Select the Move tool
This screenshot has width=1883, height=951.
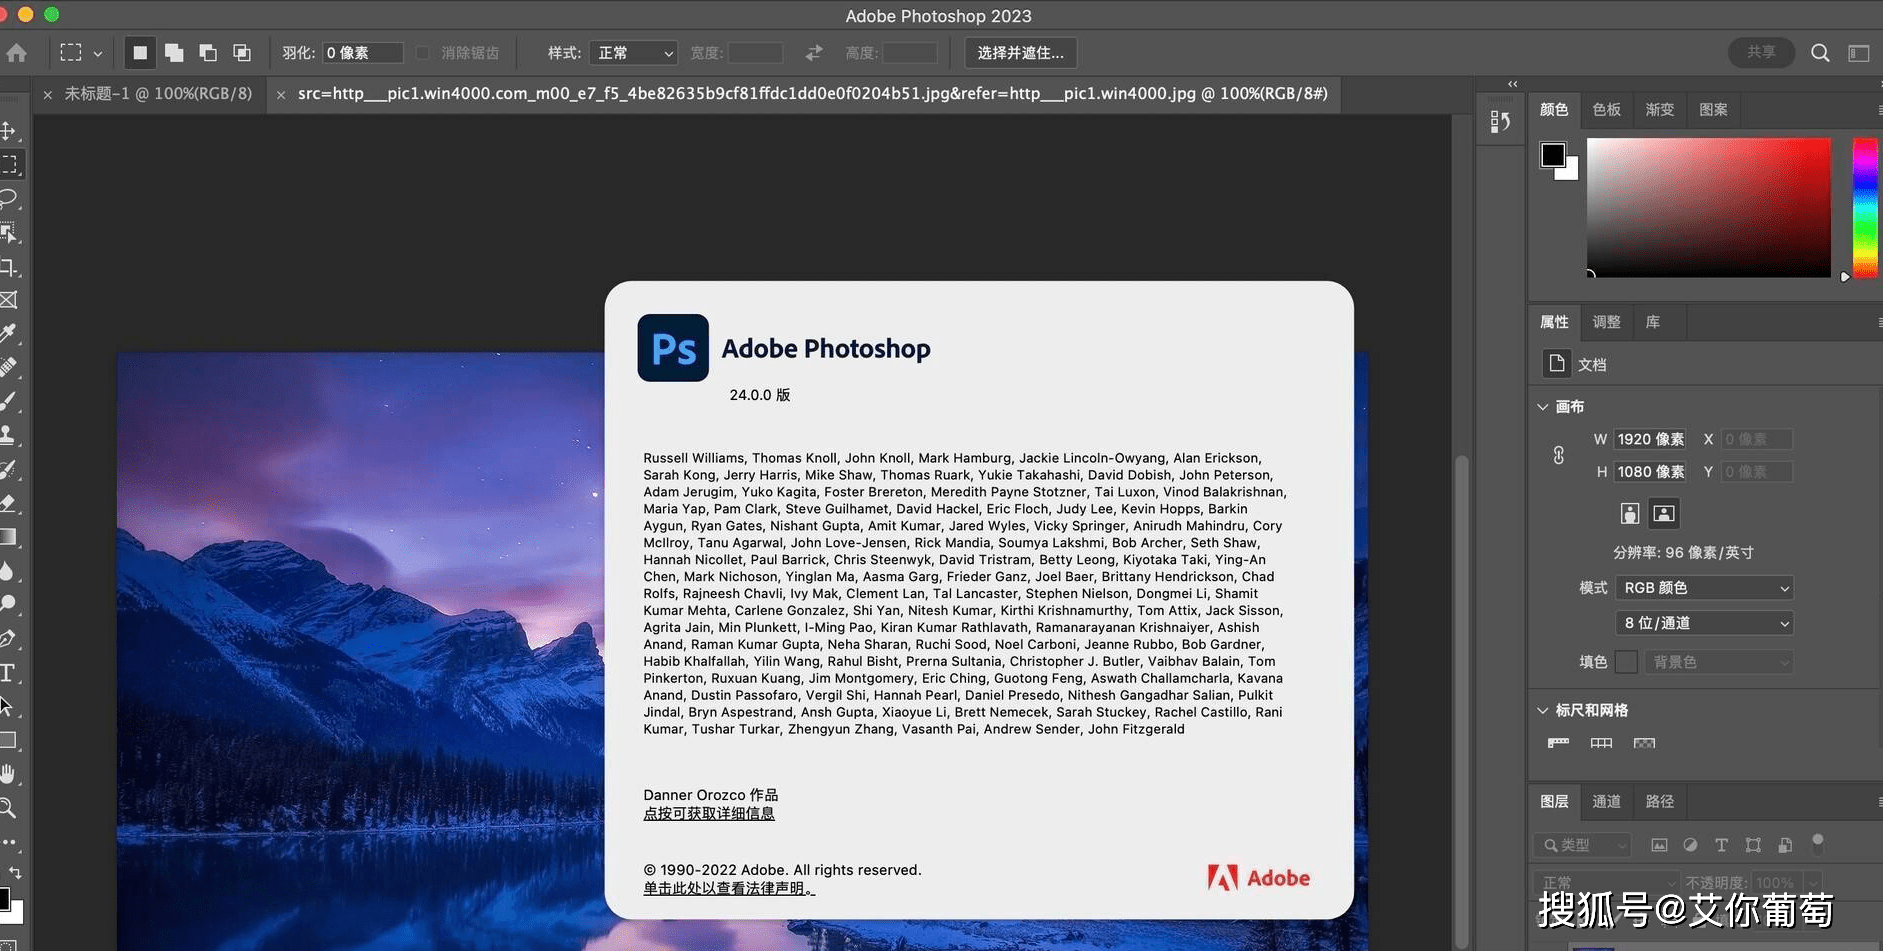pyautogui.click(x=13, y=131)
